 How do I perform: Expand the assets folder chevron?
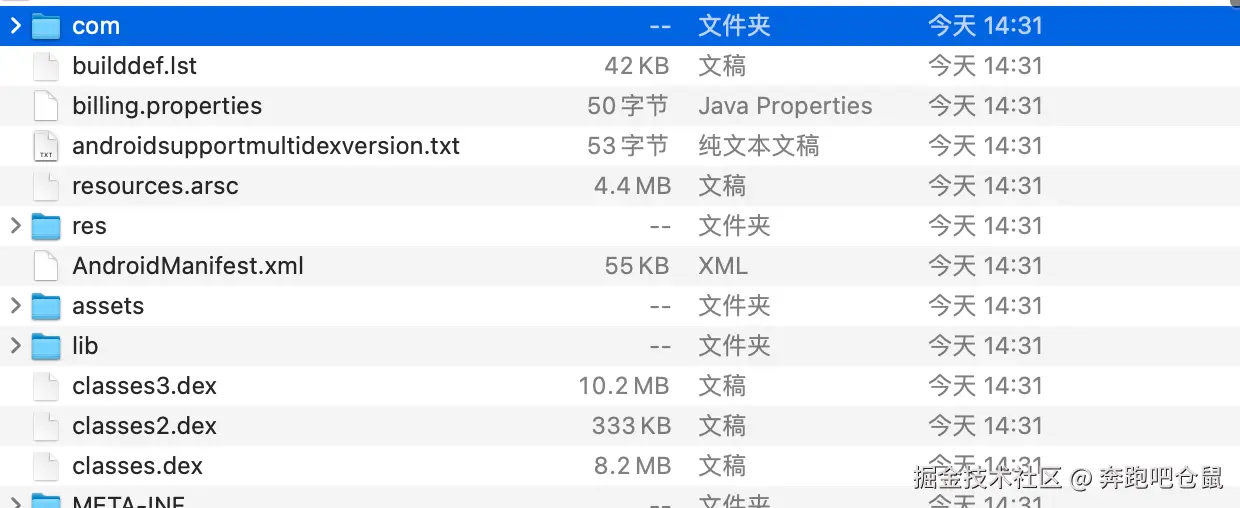[x=15, y=306]
